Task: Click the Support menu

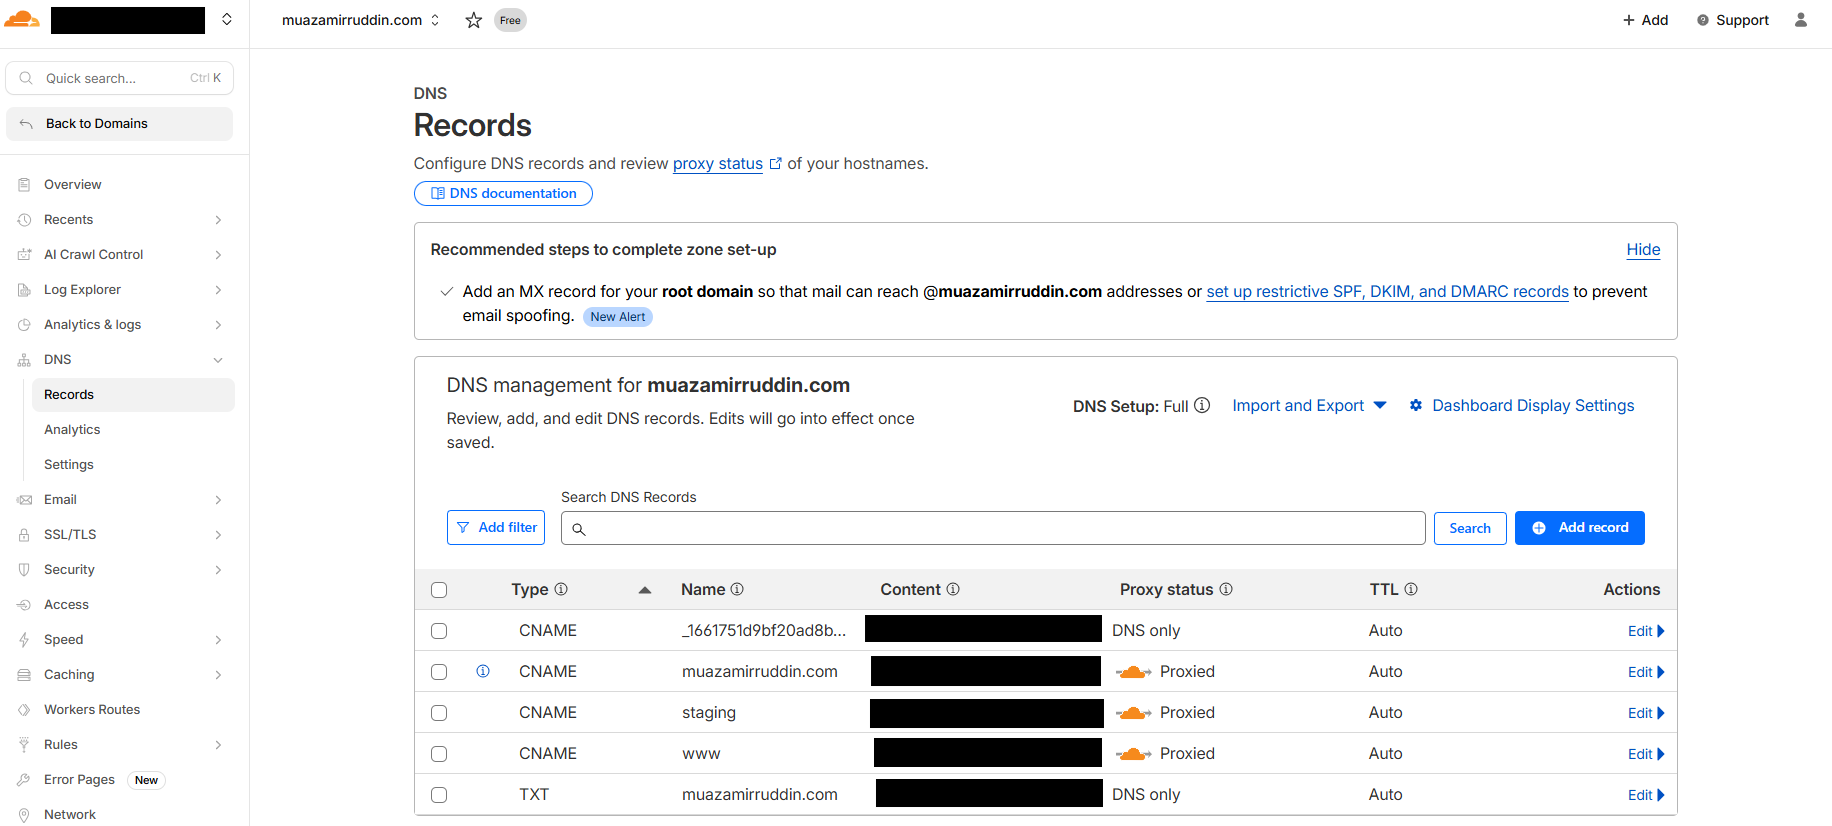Action: tap(1733, 20)
